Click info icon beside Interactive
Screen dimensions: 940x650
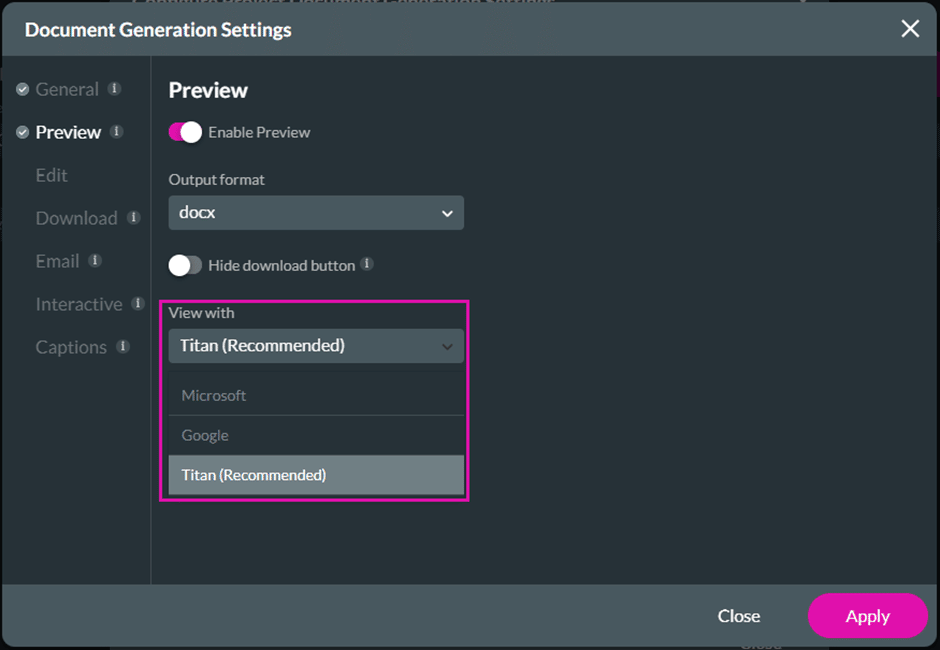tap(138, 304)
